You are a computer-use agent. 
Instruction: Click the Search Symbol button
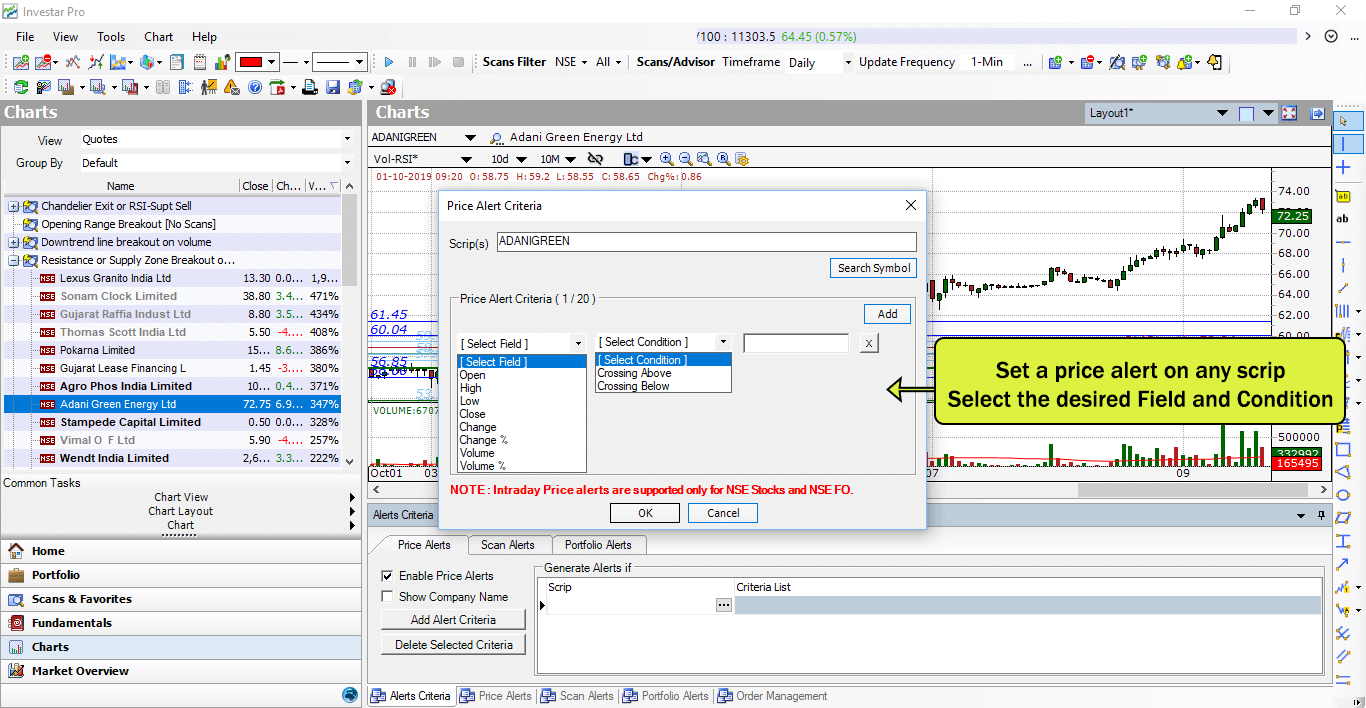[873, 268]
